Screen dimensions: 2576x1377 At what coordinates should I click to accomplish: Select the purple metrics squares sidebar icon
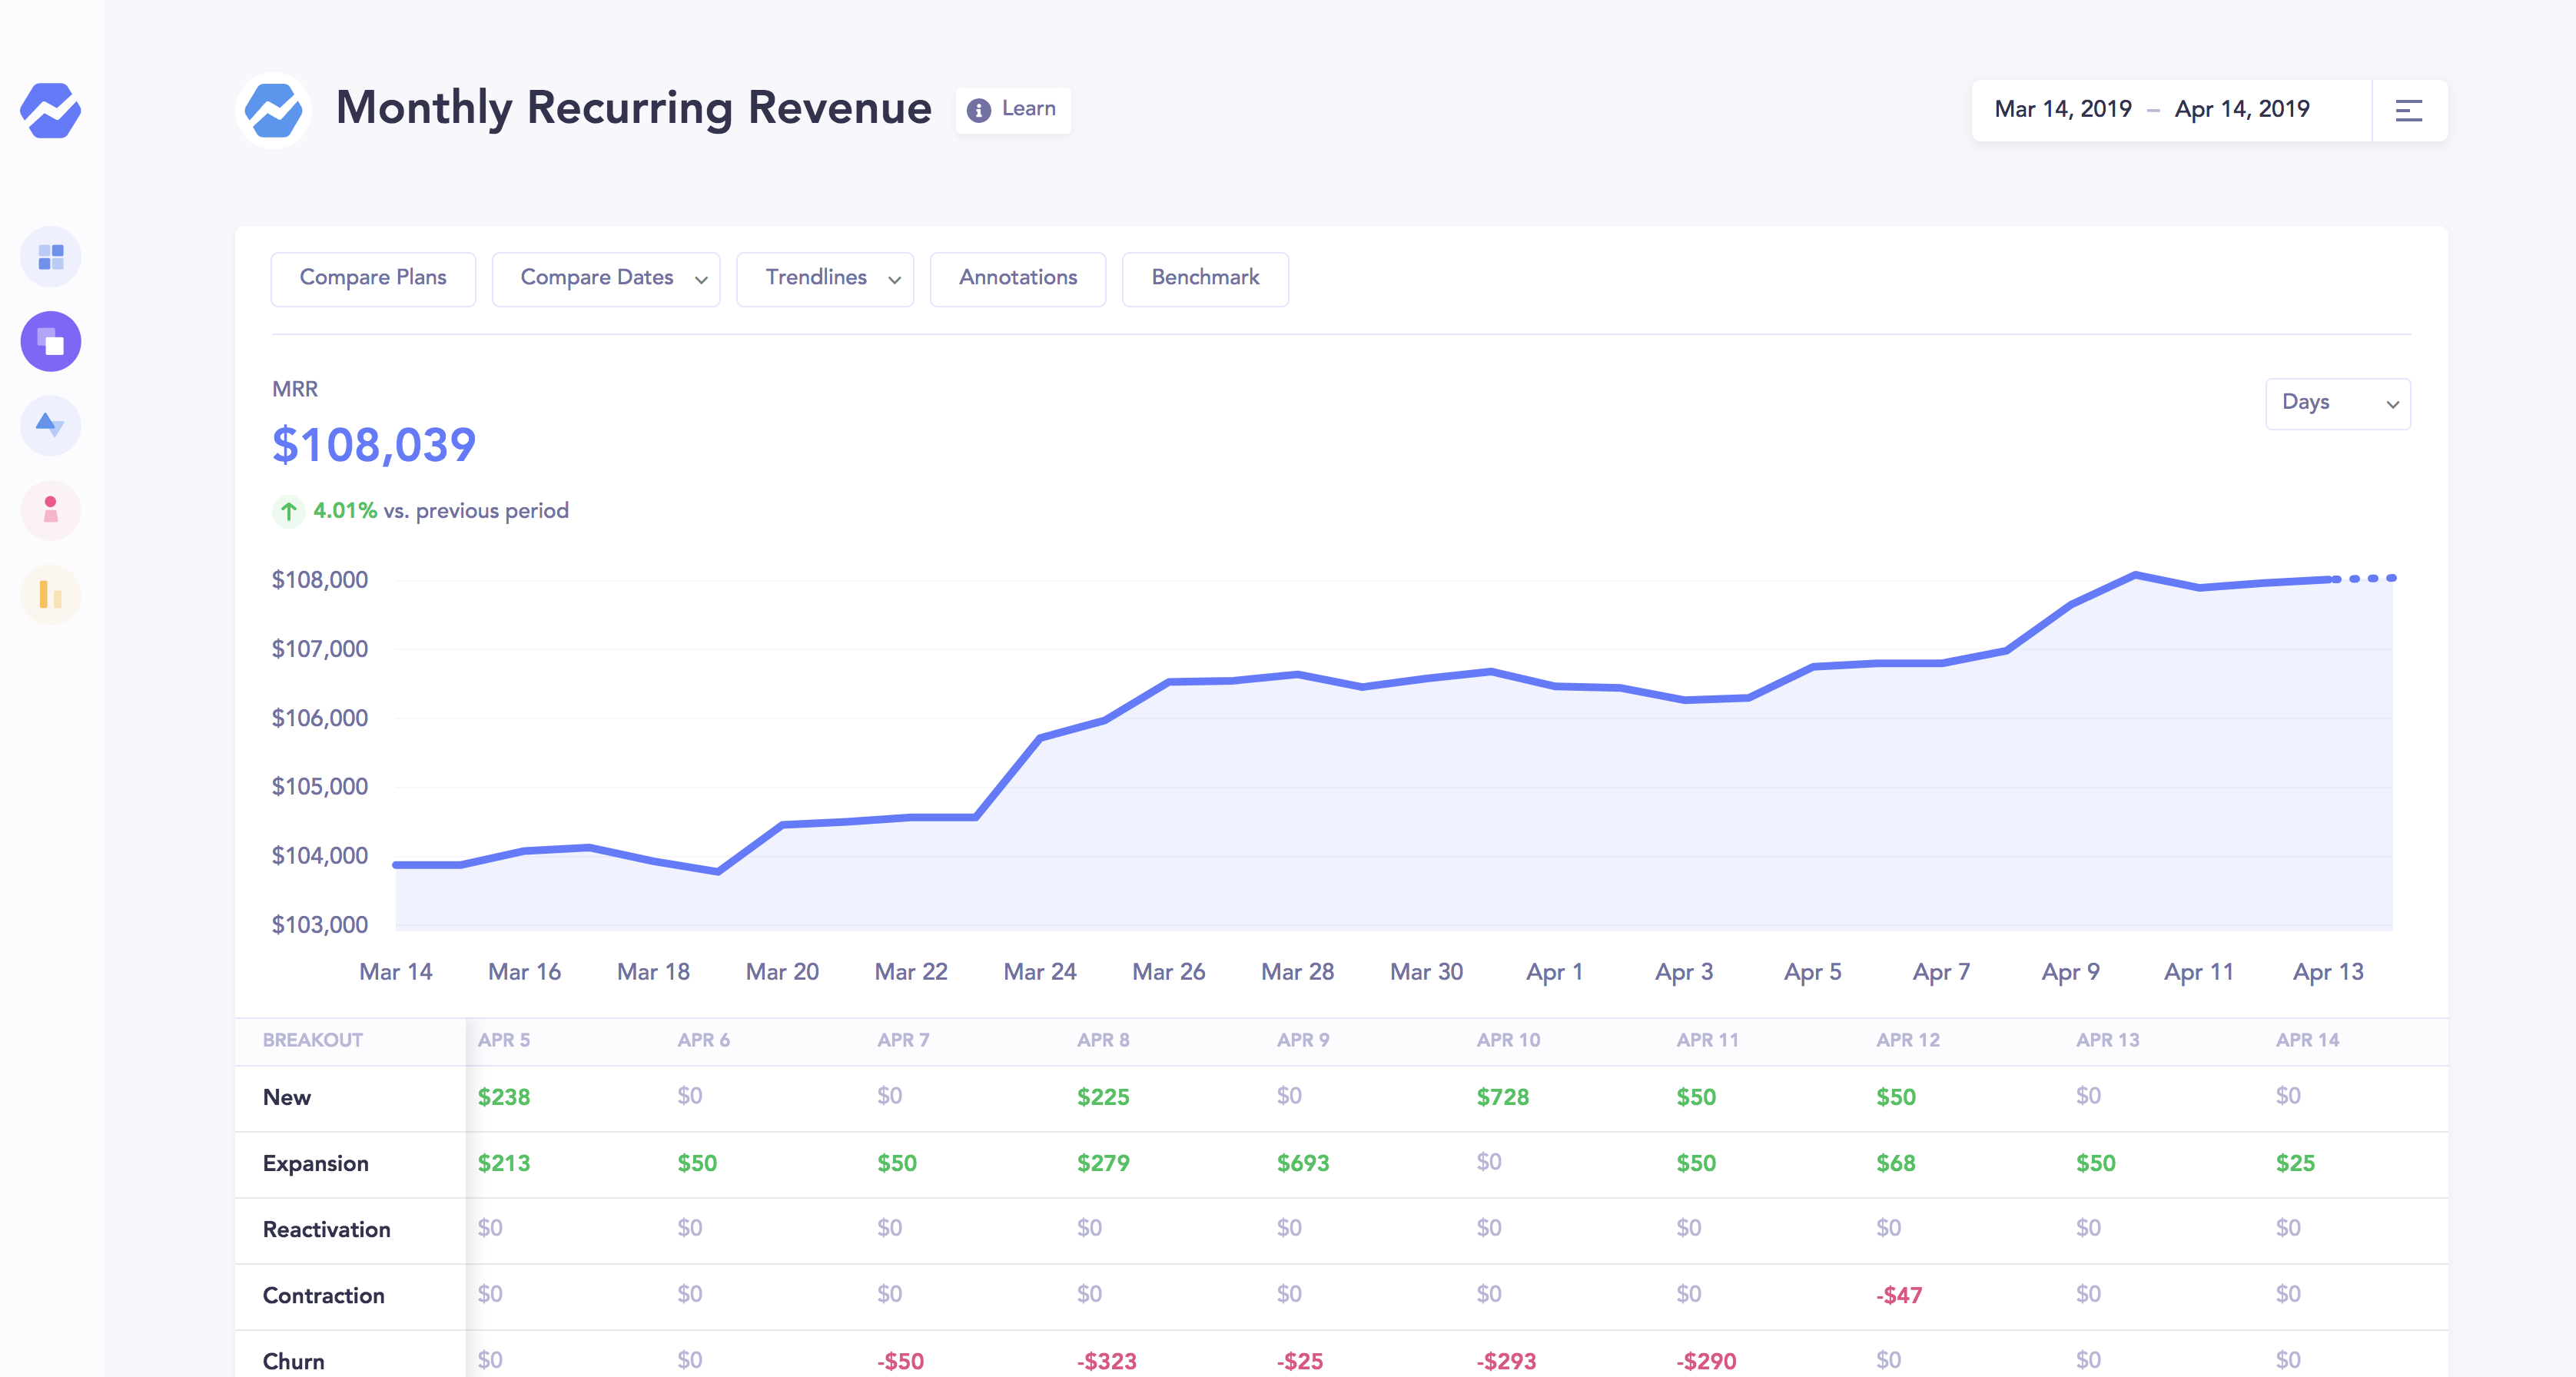pos(50,342)
